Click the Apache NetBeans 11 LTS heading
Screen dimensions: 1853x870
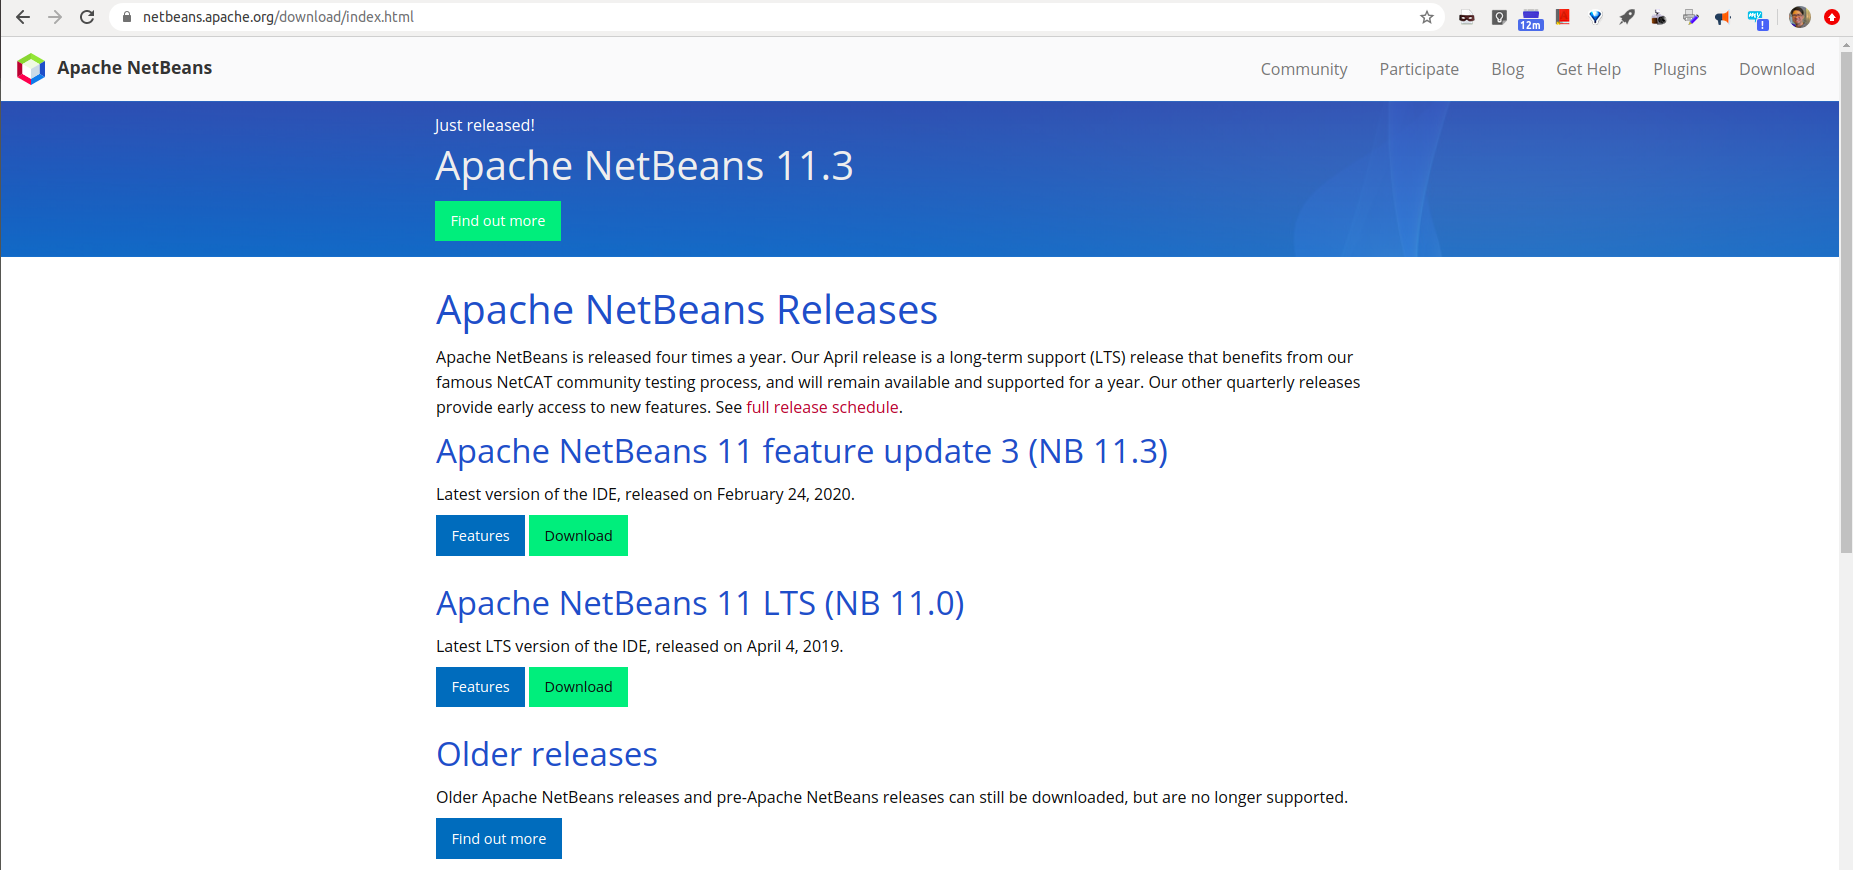700,604
